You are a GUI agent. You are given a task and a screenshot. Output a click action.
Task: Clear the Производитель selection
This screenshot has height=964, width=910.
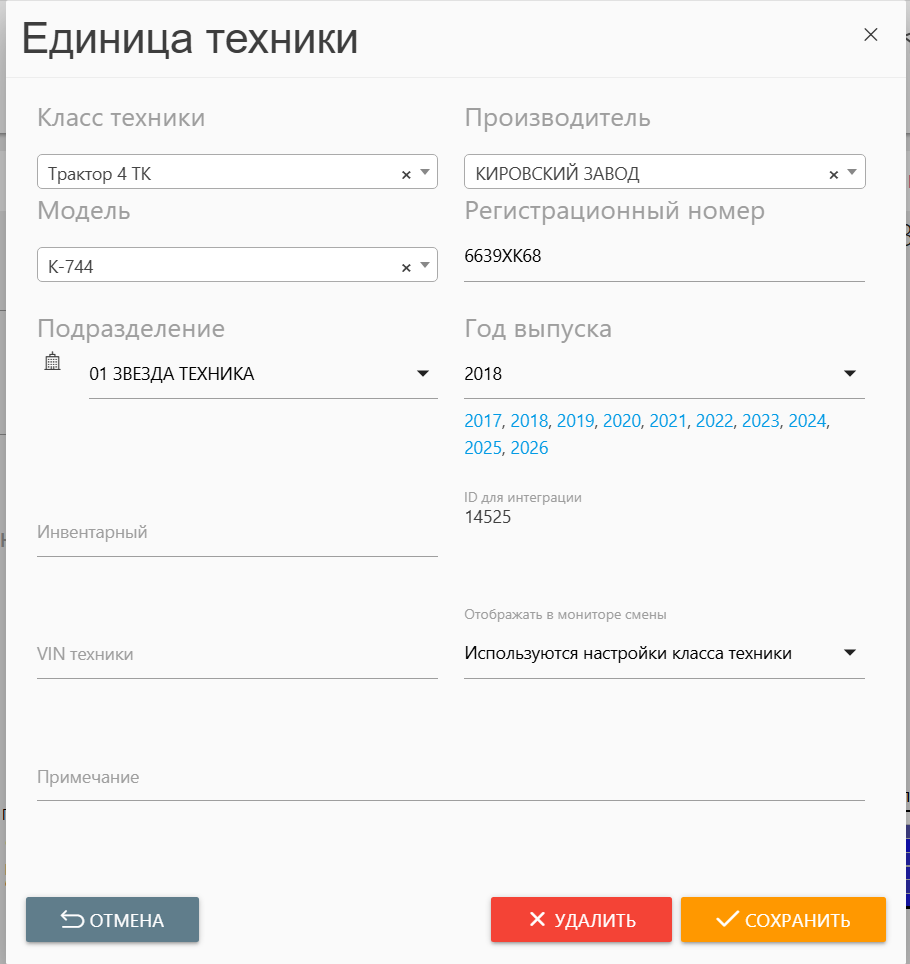833,174
